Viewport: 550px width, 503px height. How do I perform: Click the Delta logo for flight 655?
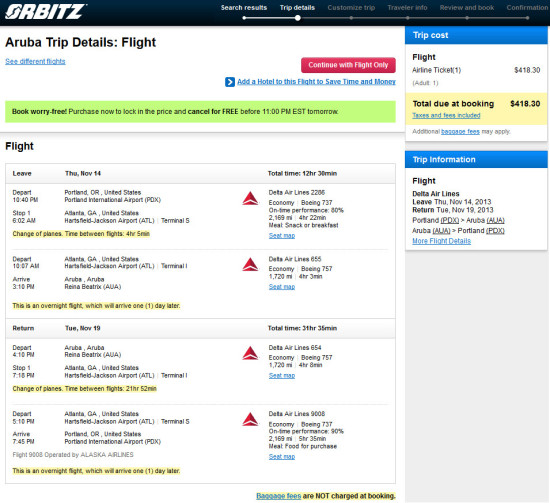(250, 264)
